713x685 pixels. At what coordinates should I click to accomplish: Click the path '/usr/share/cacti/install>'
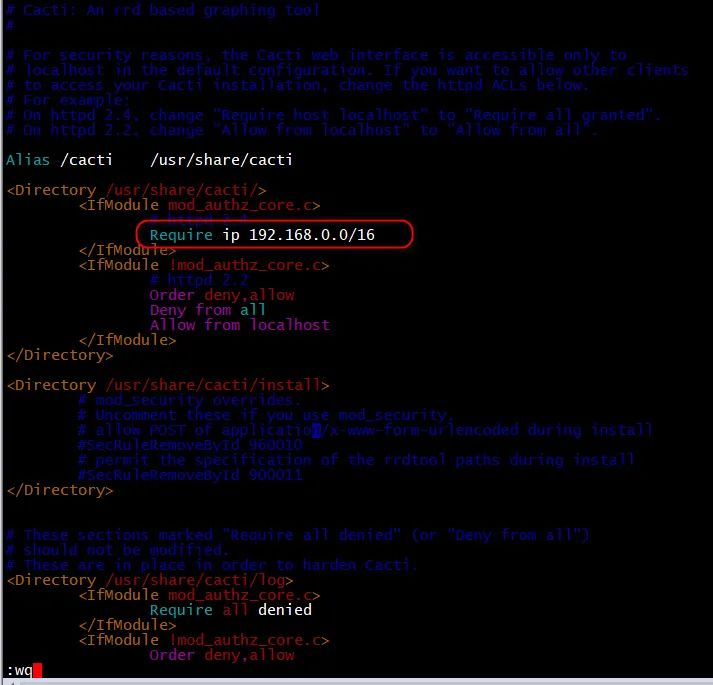[217, 385]
